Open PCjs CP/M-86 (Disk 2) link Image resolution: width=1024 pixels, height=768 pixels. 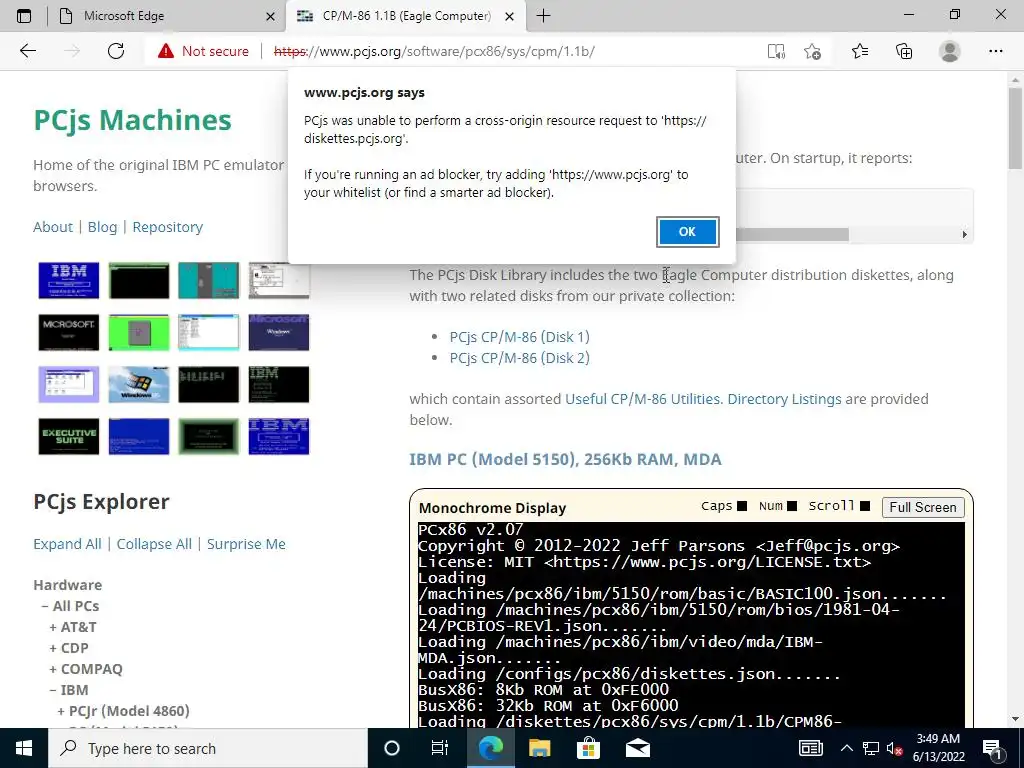click(x=519, y=358)
